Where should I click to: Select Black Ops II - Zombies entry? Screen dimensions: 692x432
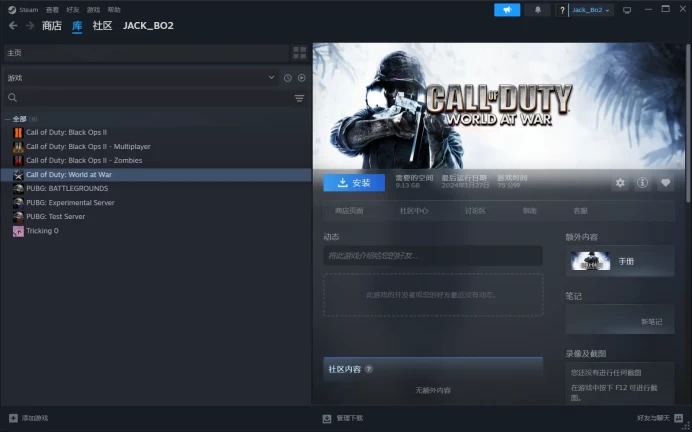tap(84, 161)
